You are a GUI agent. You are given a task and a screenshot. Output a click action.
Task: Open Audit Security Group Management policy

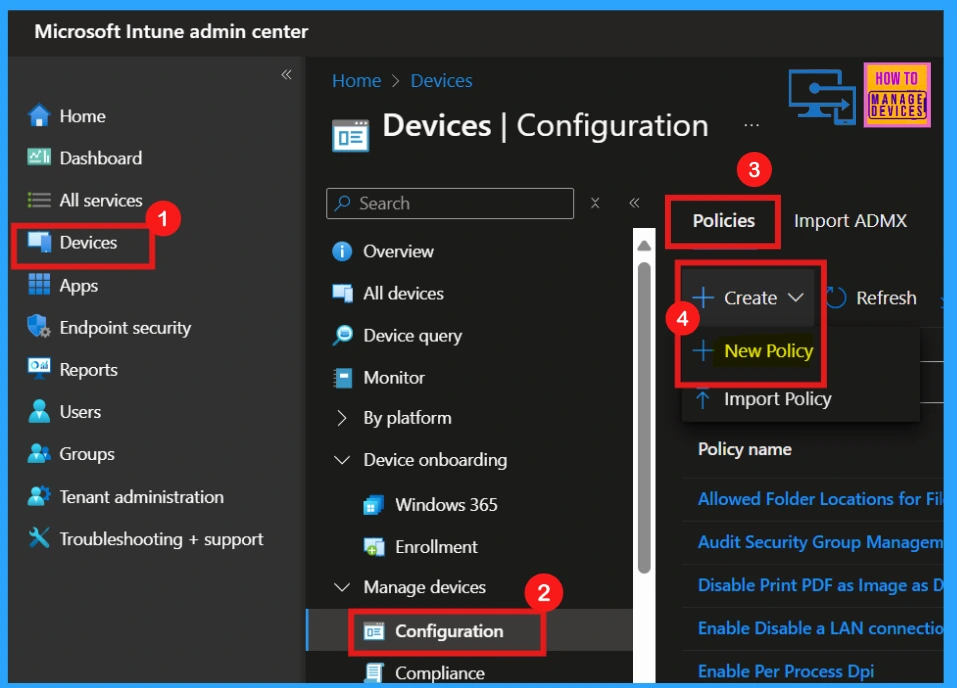[820, 542]
